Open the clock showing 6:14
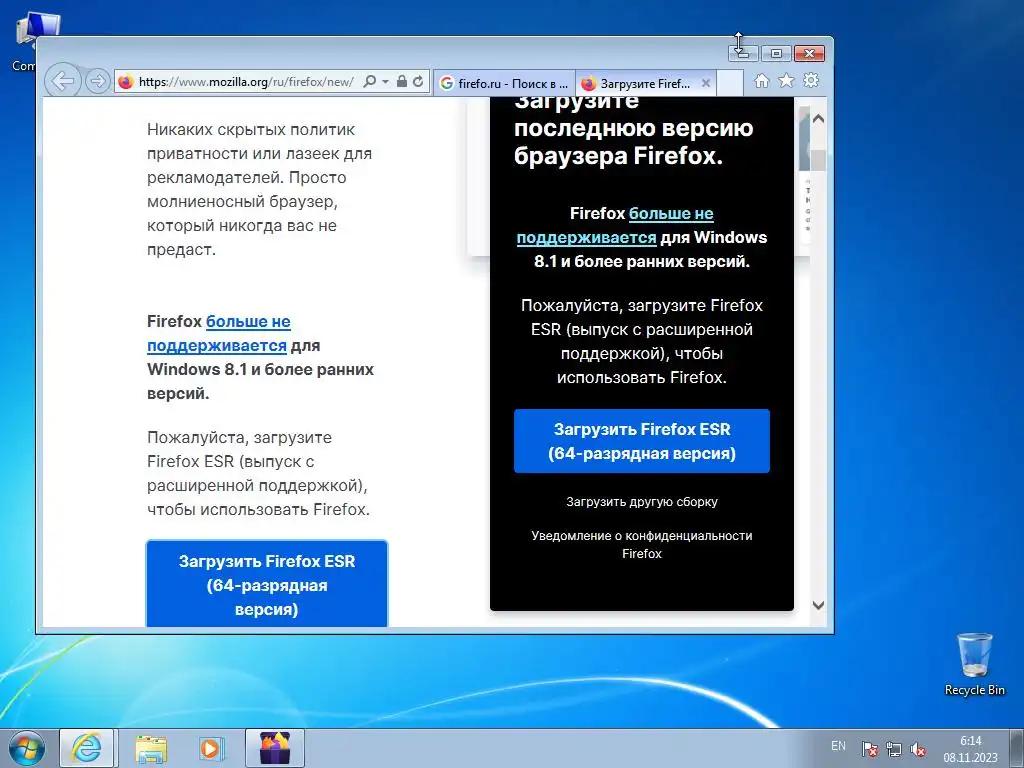The height and width of the screenshot is (768, 1024). click(x=970, y=749)
